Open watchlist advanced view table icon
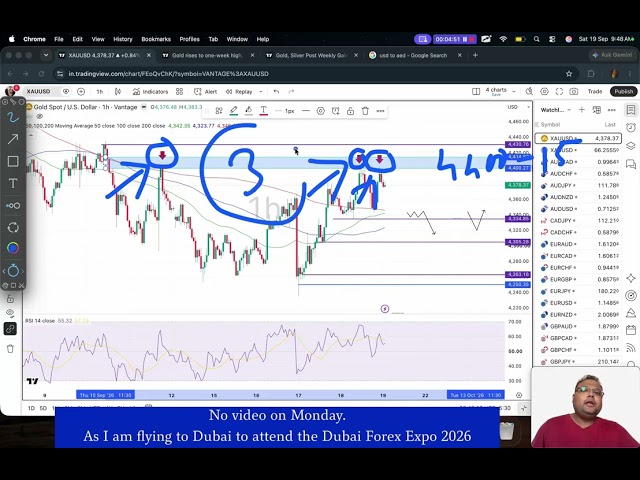The image size is (640, 480). click(x=597, y=110)
